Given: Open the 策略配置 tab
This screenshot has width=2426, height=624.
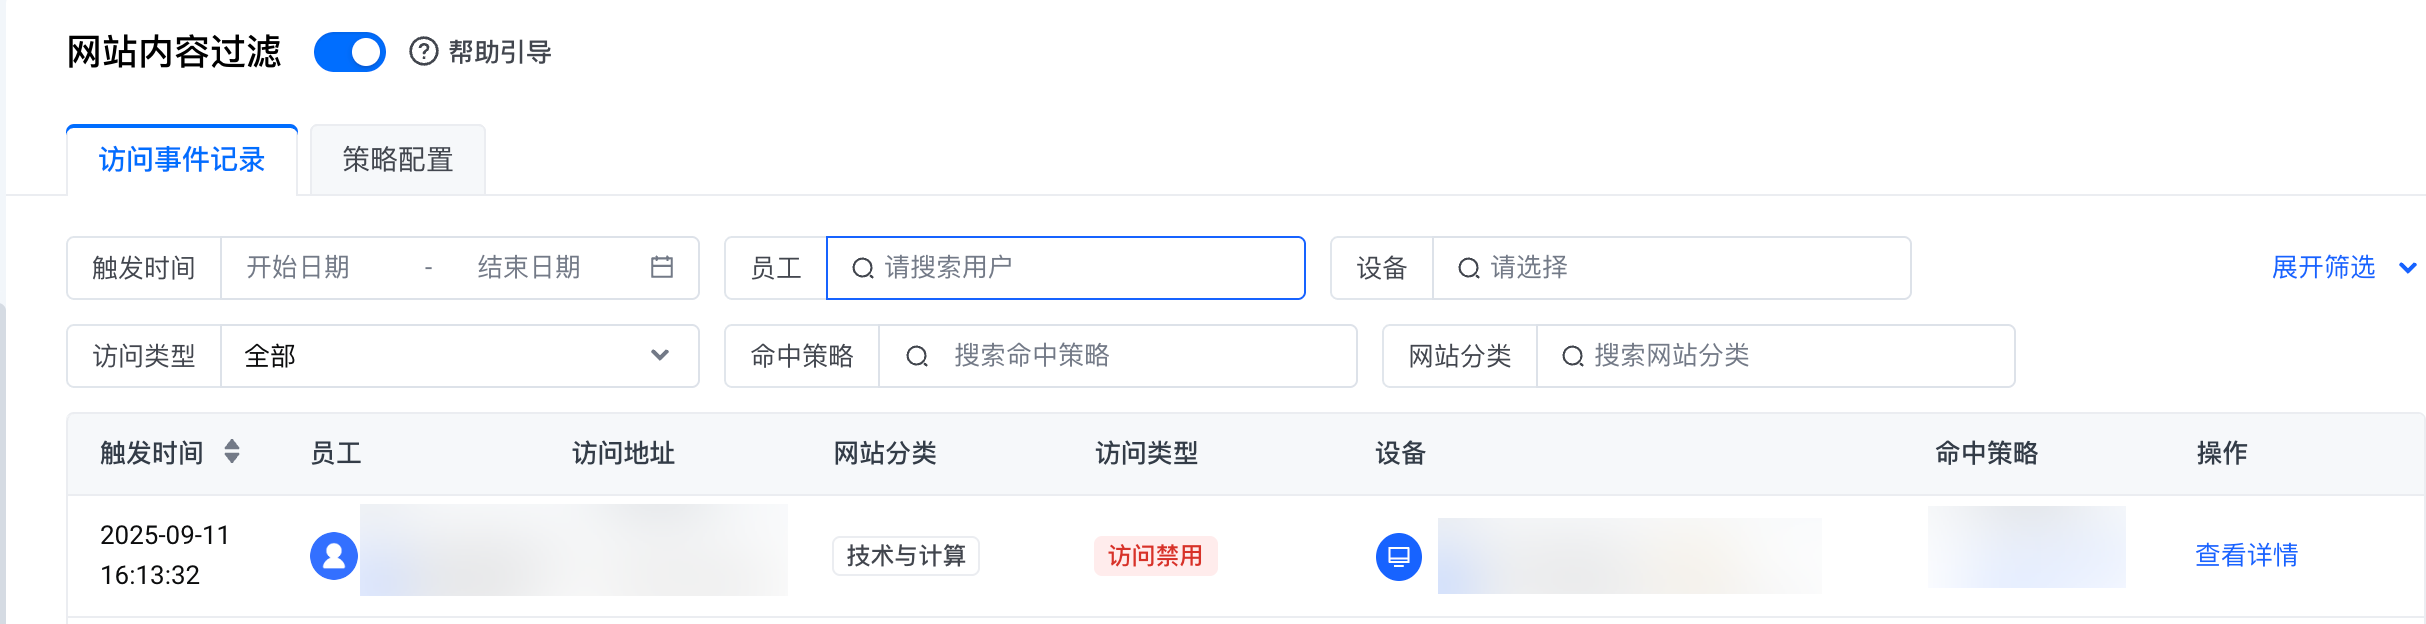Looking at the screenshot, I should (398, 160).
